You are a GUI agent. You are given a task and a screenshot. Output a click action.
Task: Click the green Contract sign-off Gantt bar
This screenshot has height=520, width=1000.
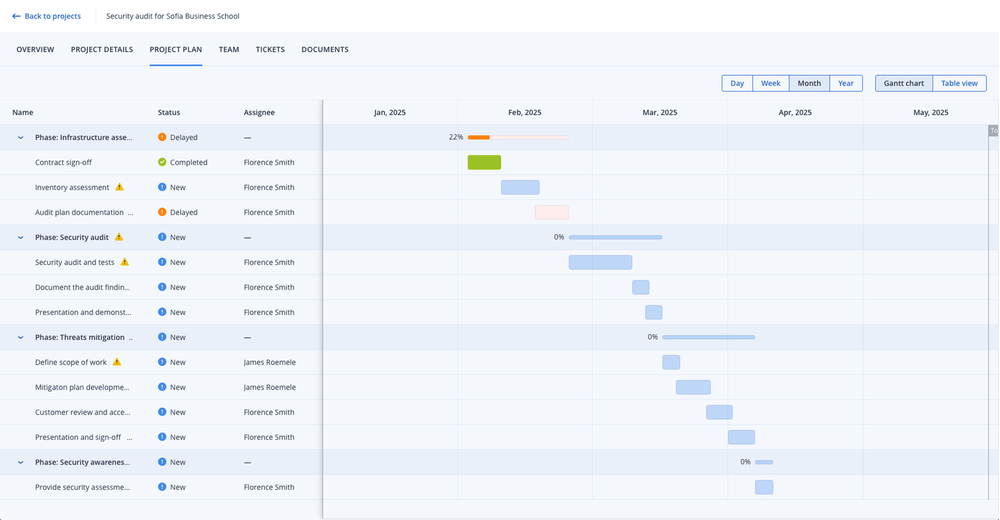click(x=484, y=162)
